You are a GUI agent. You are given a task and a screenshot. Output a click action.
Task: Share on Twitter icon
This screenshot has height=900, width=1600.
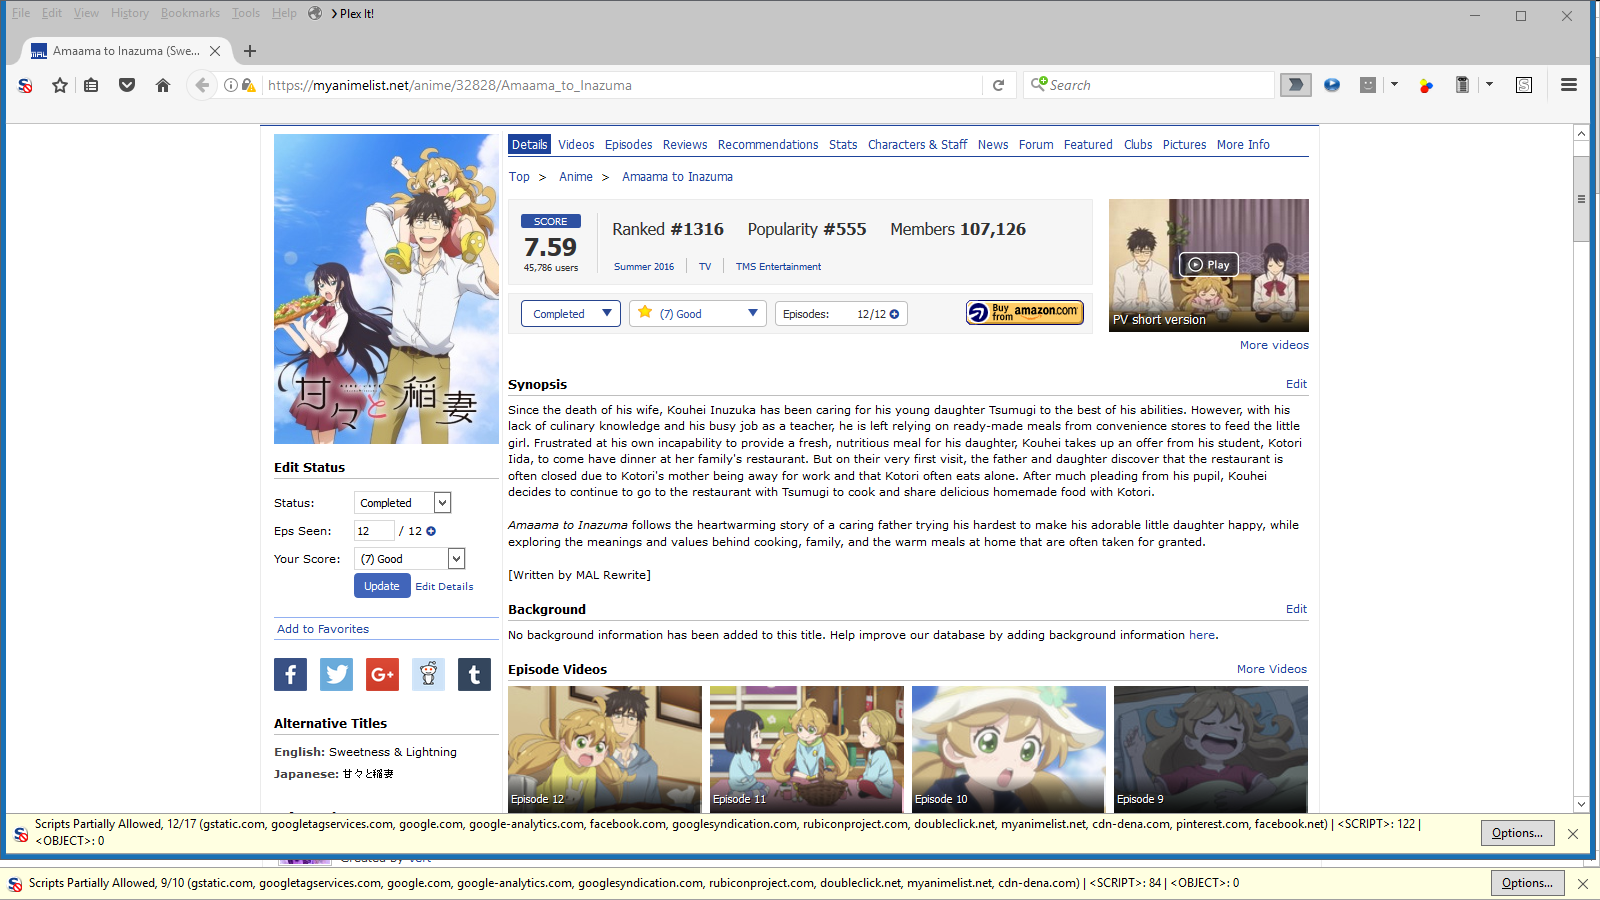(x=336, y=674)
